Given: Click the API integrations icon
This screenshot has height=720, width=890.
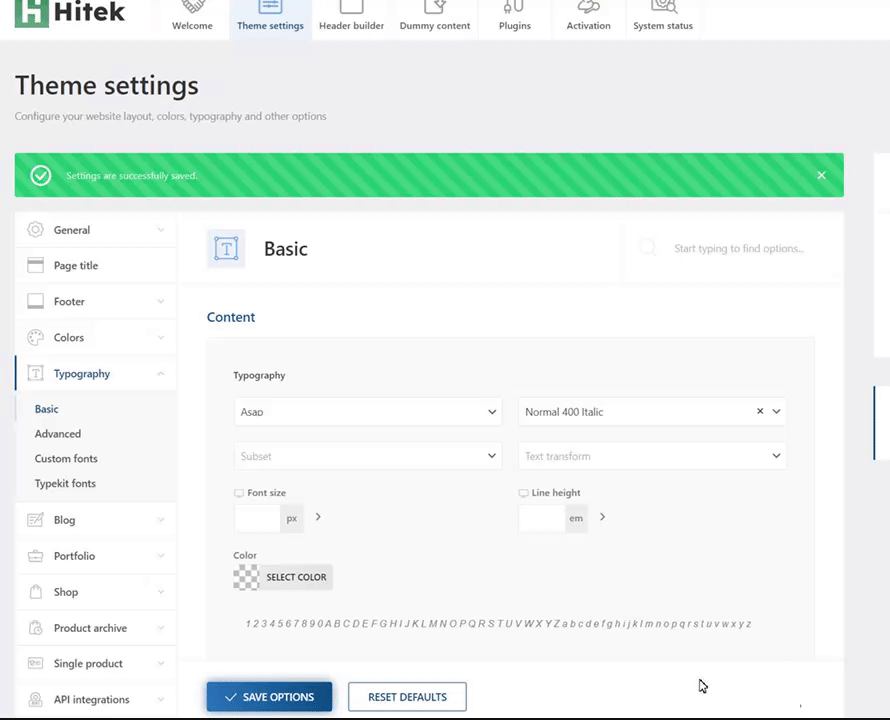Looking at the screenshot, I should click(35, 699).
